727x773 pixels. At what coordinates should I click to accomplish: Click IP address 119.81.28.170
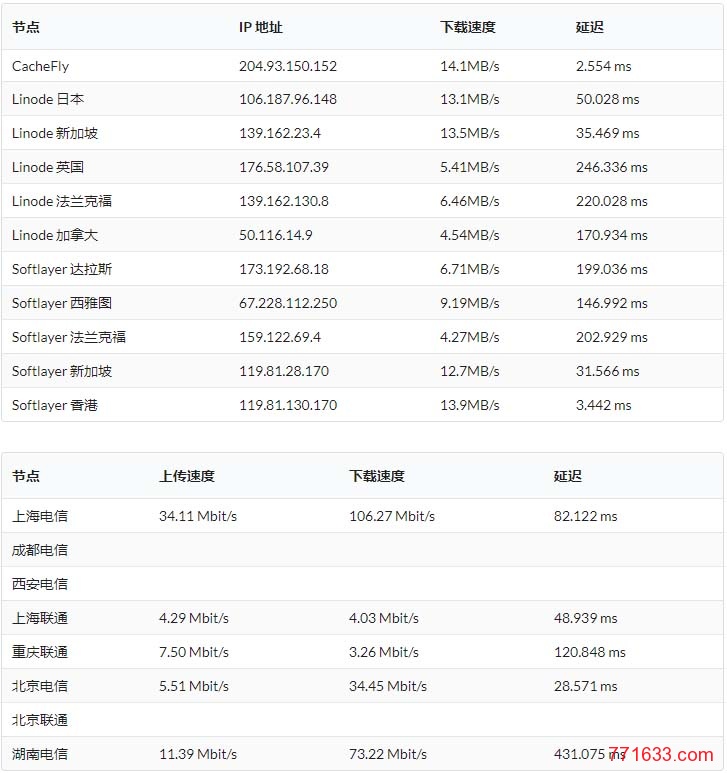pos(284,371)
